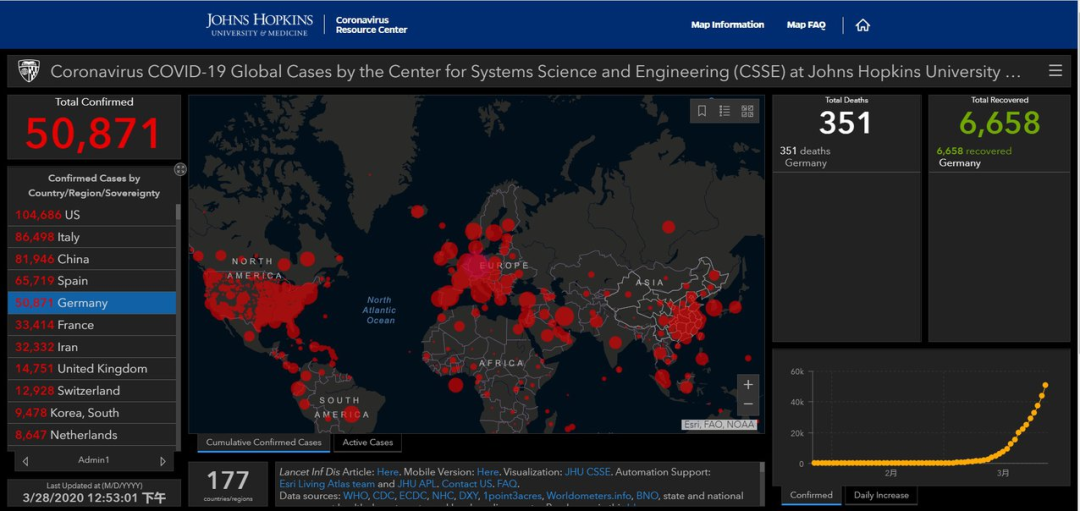Screen dimensions: 1080x511
Task: Select the Cumulative Confirmed Cases tab
Action: pos(264,442)
